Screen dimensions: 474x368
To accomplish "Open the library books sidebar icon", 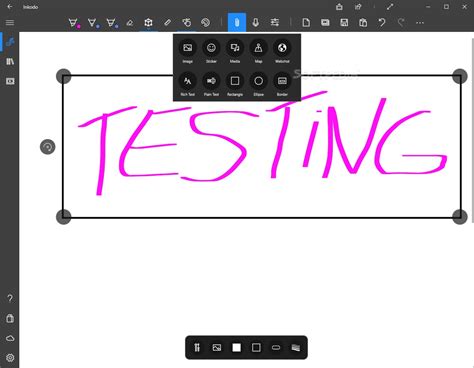I will (x=10, y=61).
